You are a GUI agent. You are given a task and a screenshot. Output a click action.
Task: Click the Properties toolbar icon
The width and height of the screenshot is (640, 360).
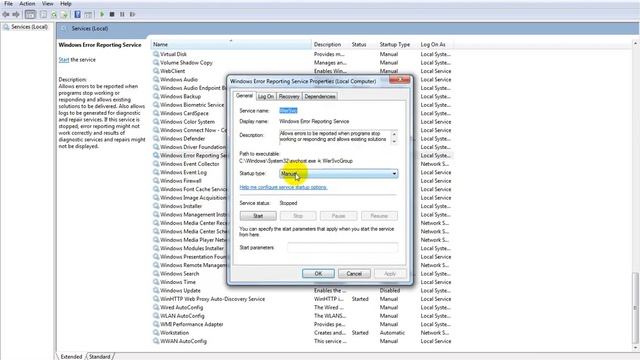(x=43, y=14)
